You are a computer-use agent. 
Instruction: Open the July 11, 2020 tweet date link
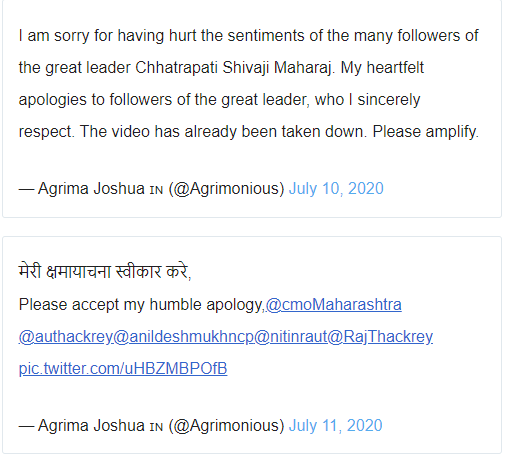pyautogui.click(x=335, y=426)
